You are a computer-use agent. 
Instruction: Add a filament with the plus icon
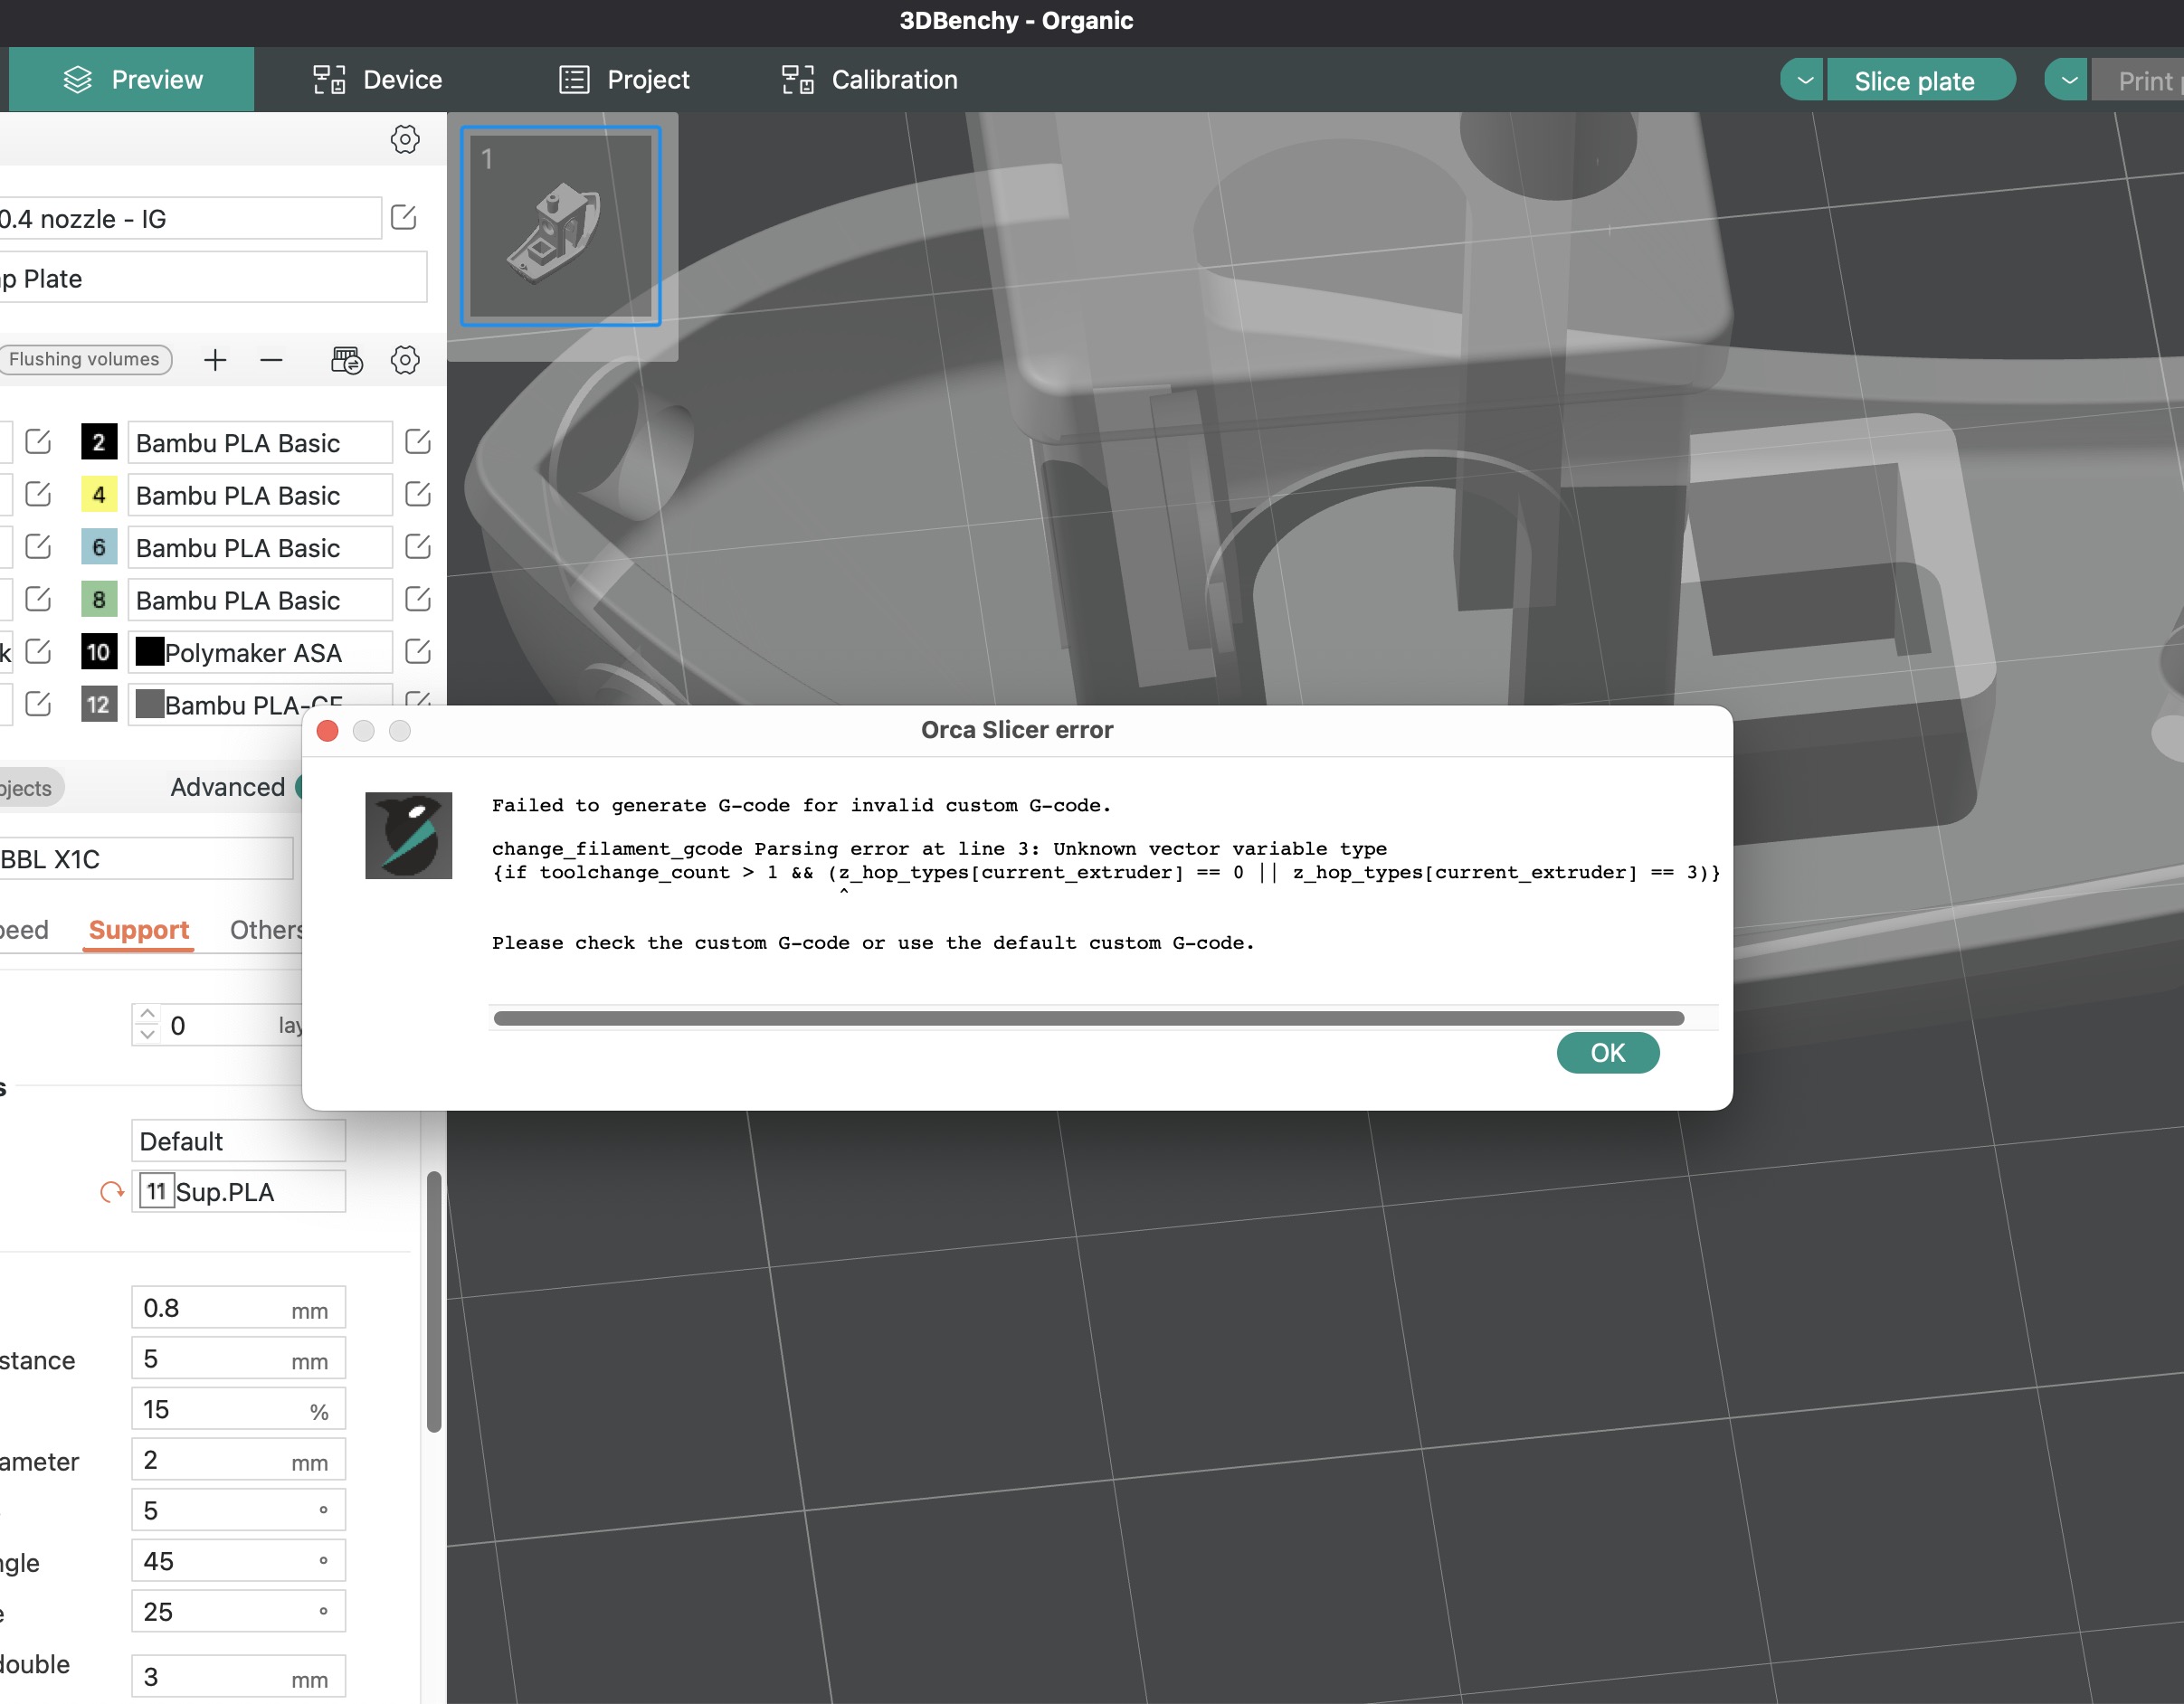click(x=214, y=360)
